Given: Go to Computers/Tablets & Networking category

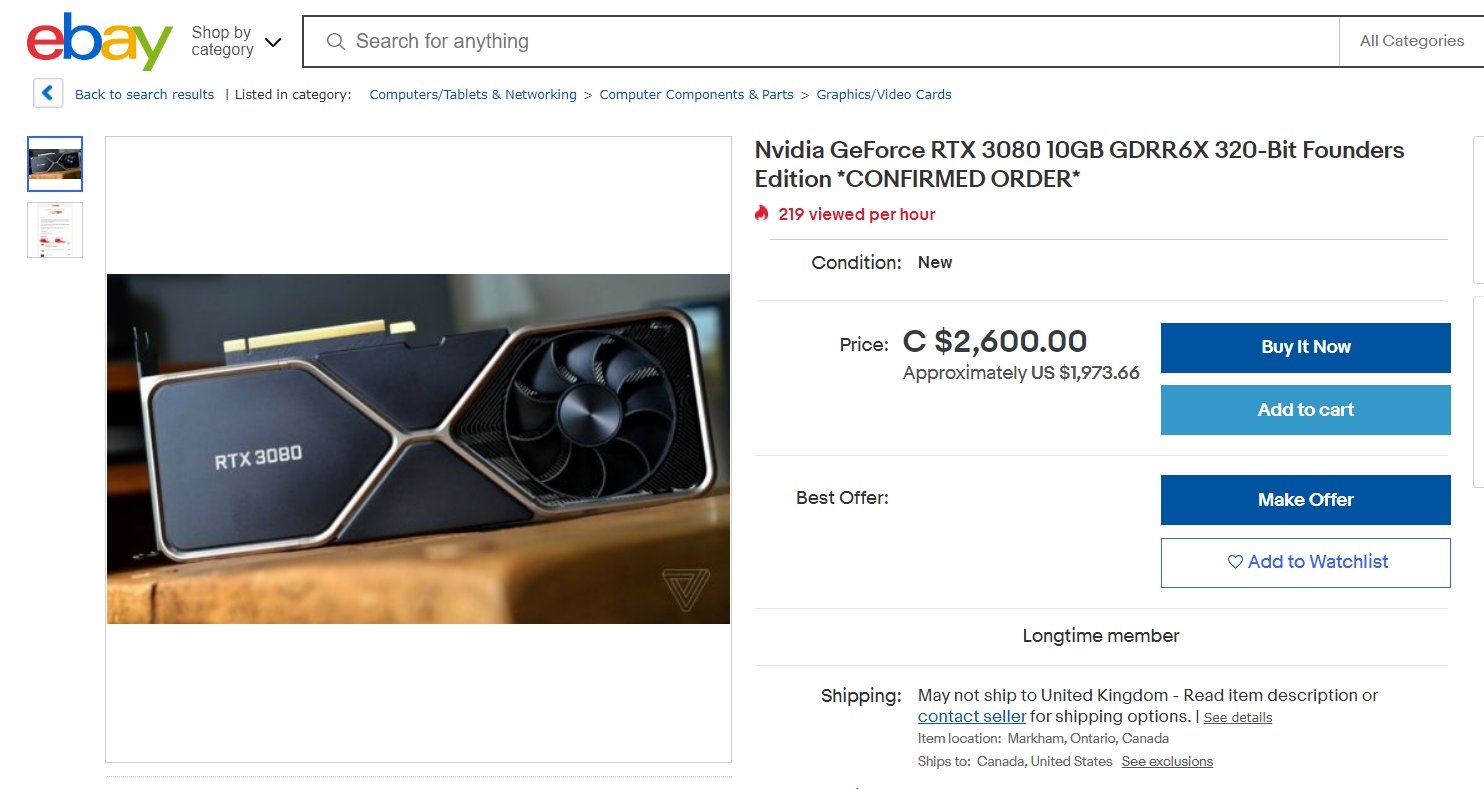Looking at the screenshot, I should pyautogui.click(x=473, y=94).
